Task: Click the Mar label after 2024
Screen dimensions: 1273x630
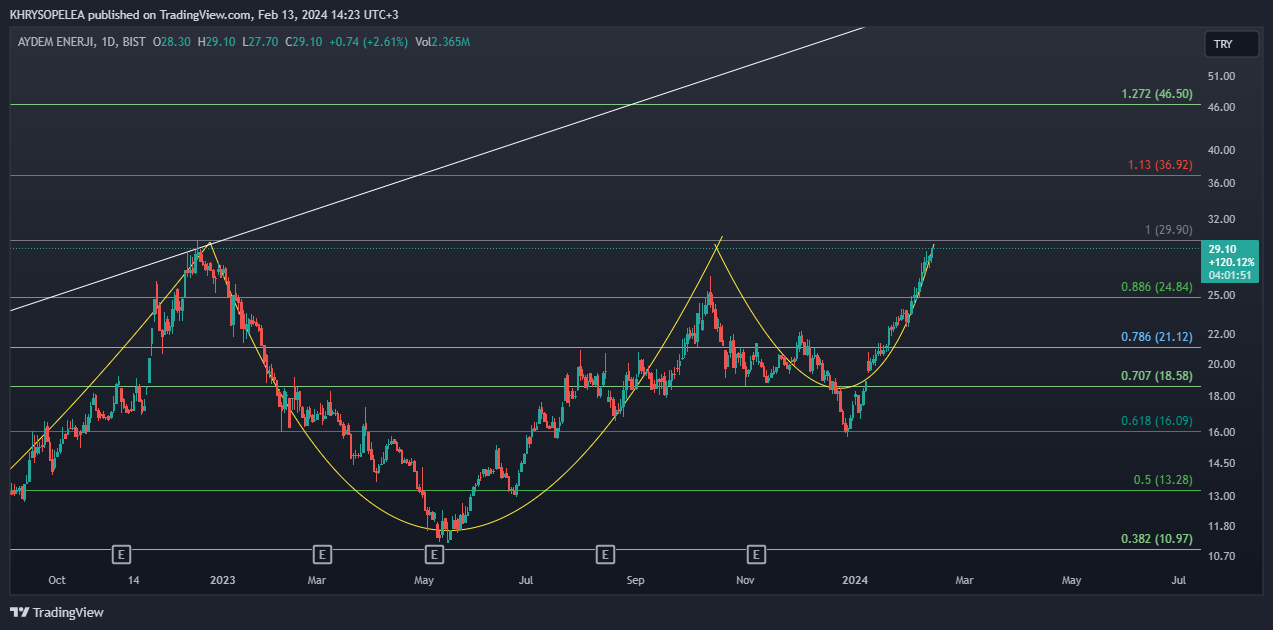Action: click(963, 580)
